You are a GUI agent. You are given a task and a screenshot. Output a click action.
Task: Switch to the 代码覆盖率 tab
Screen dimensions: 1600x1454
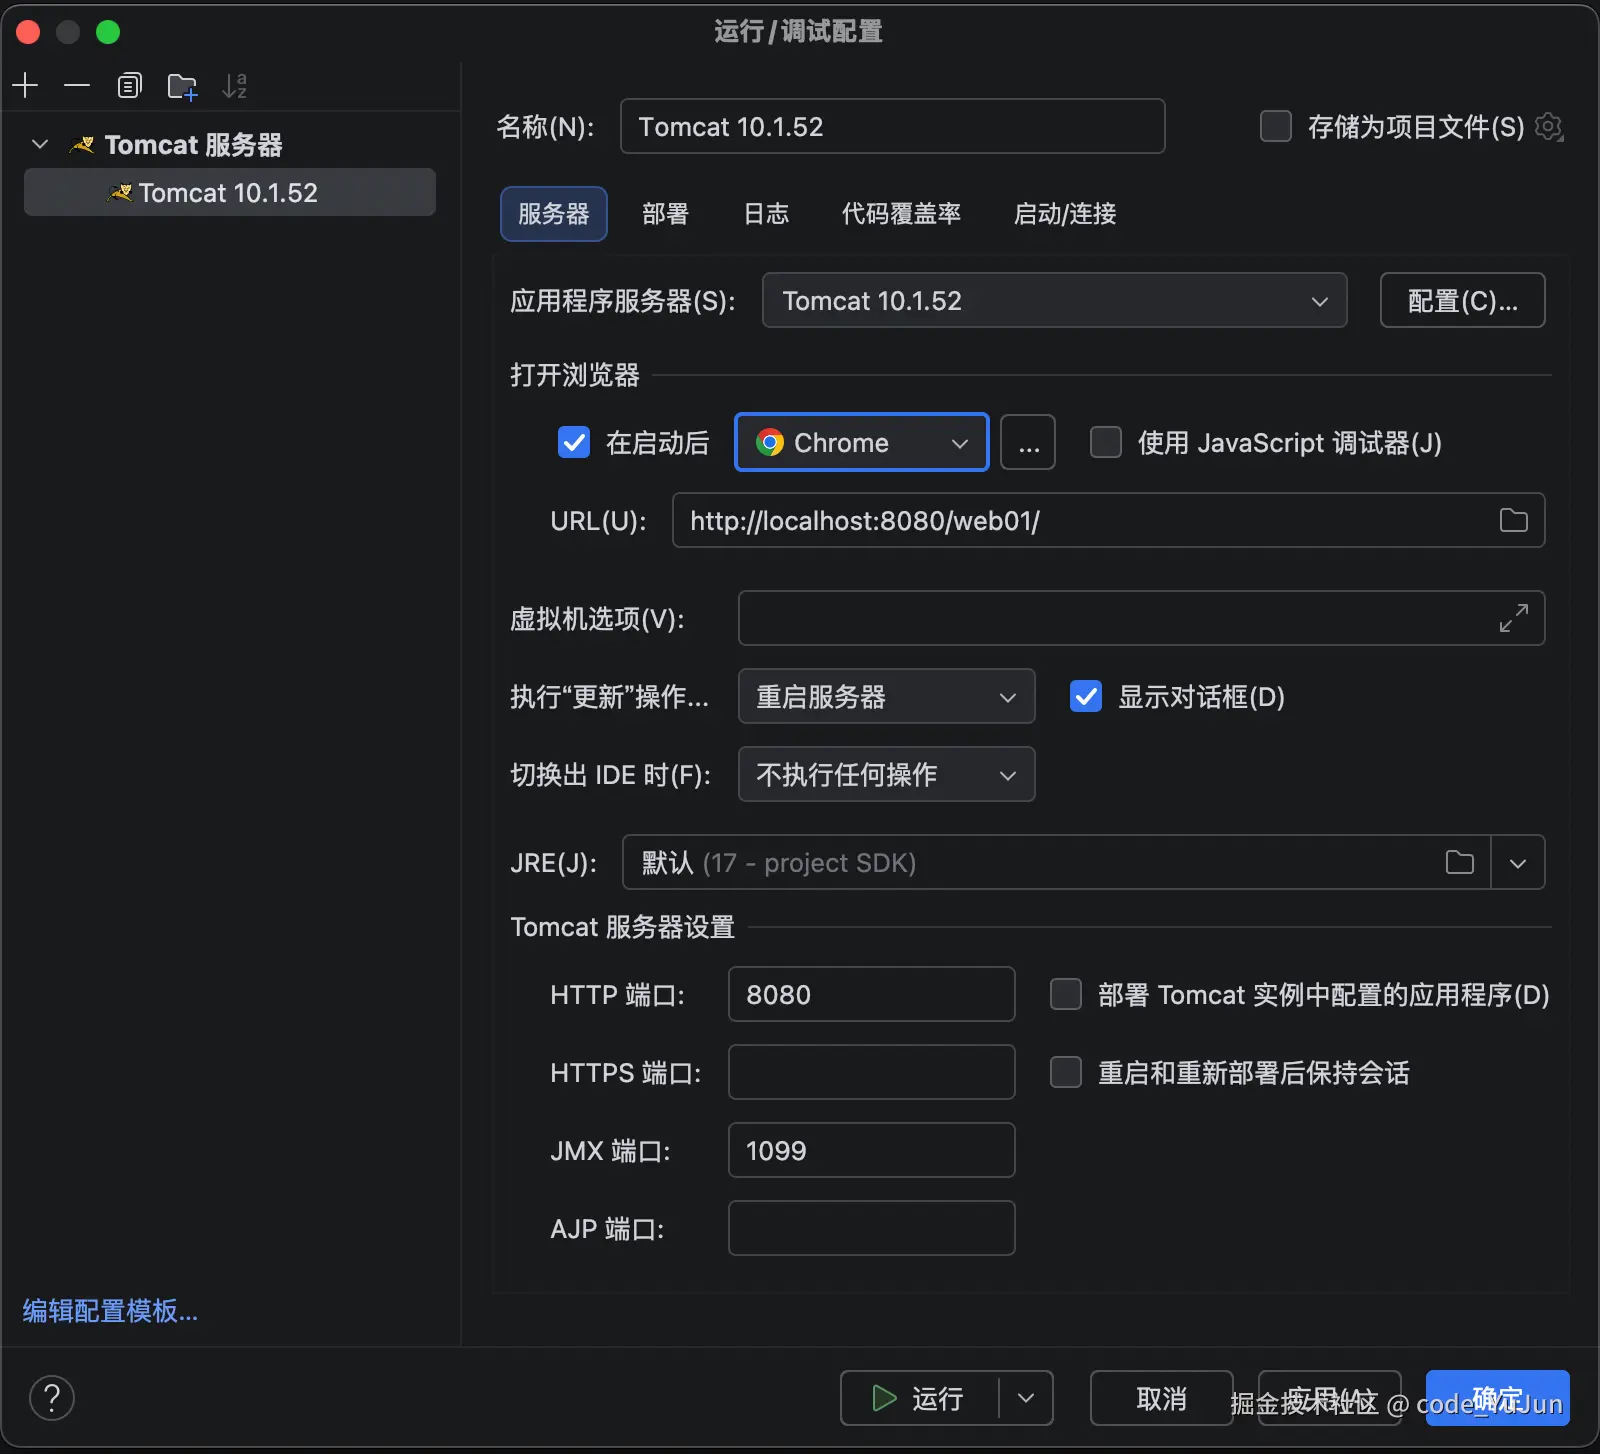[x=902, y=214]
